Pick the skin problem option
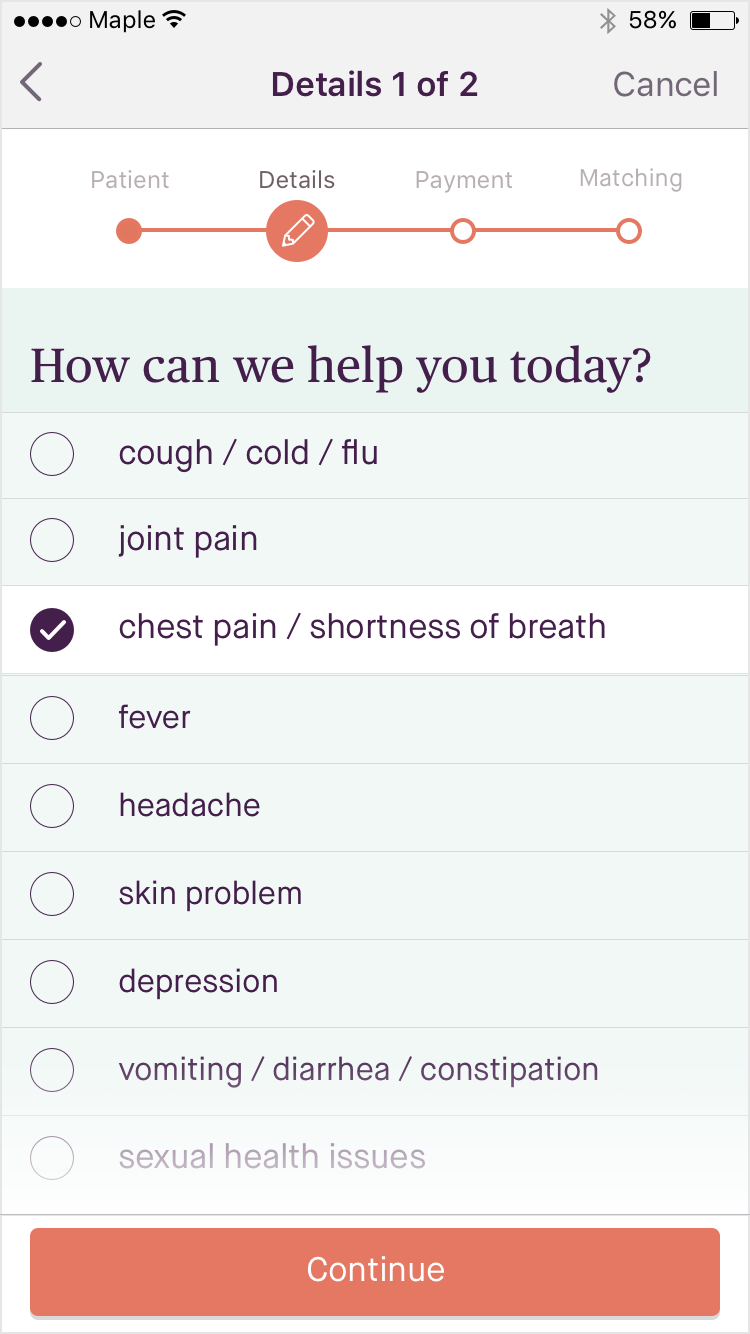Image resolution: width=750 pixels, height=1334 pixels. coord(52,893)
